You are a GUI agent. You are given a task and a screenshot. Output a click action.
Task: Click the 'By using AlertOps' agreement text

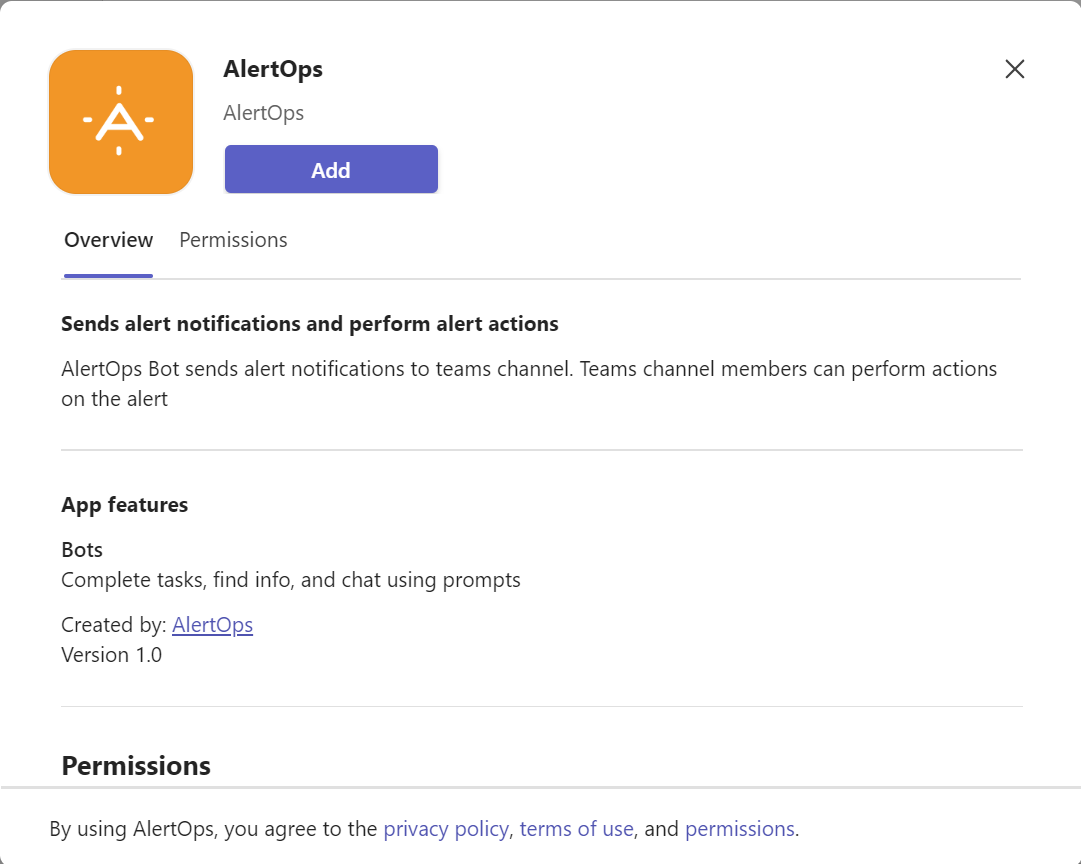coord(214,829)
